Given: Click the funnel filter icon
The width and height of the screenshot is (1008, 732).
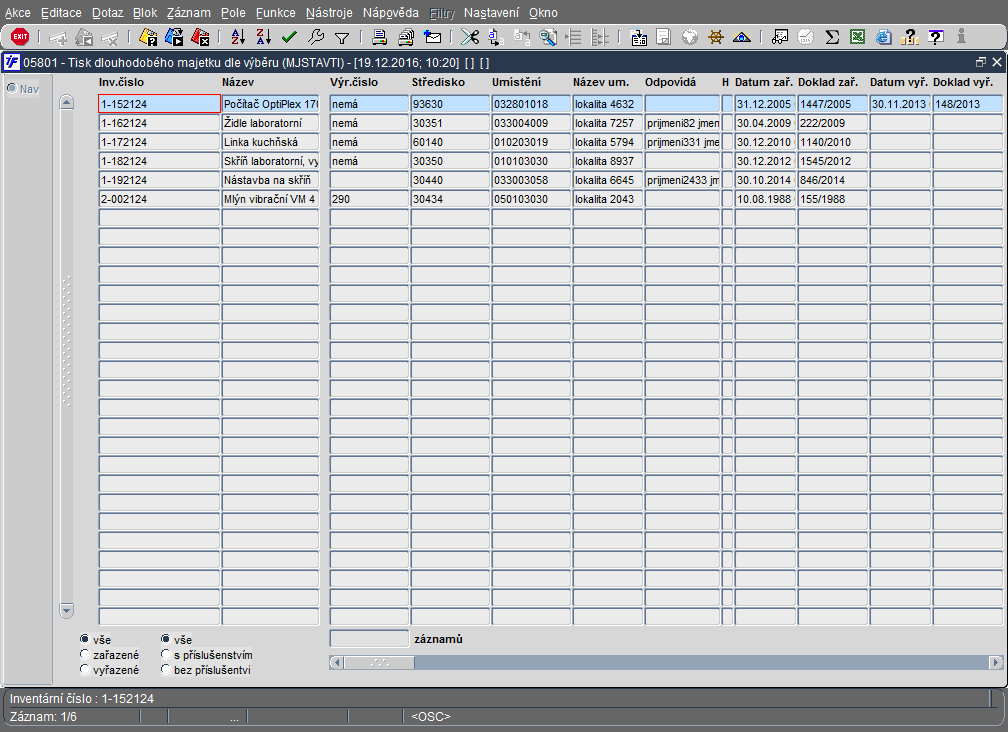Looking at the screenshot, I should (342, 38).
